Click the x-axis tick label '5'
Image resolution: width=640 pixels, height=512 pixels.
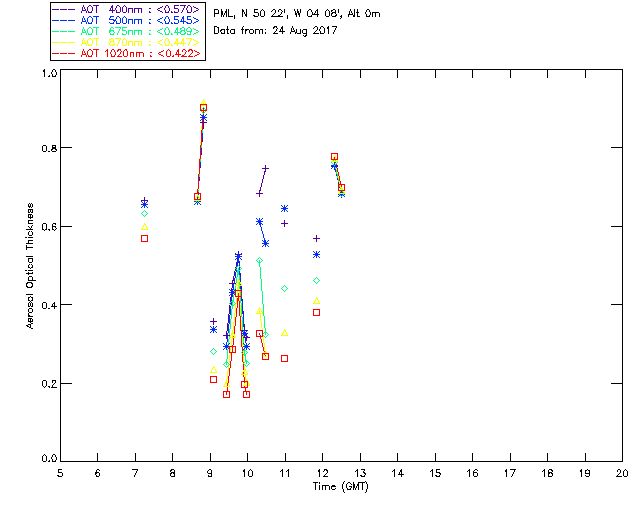coord(60,473)
